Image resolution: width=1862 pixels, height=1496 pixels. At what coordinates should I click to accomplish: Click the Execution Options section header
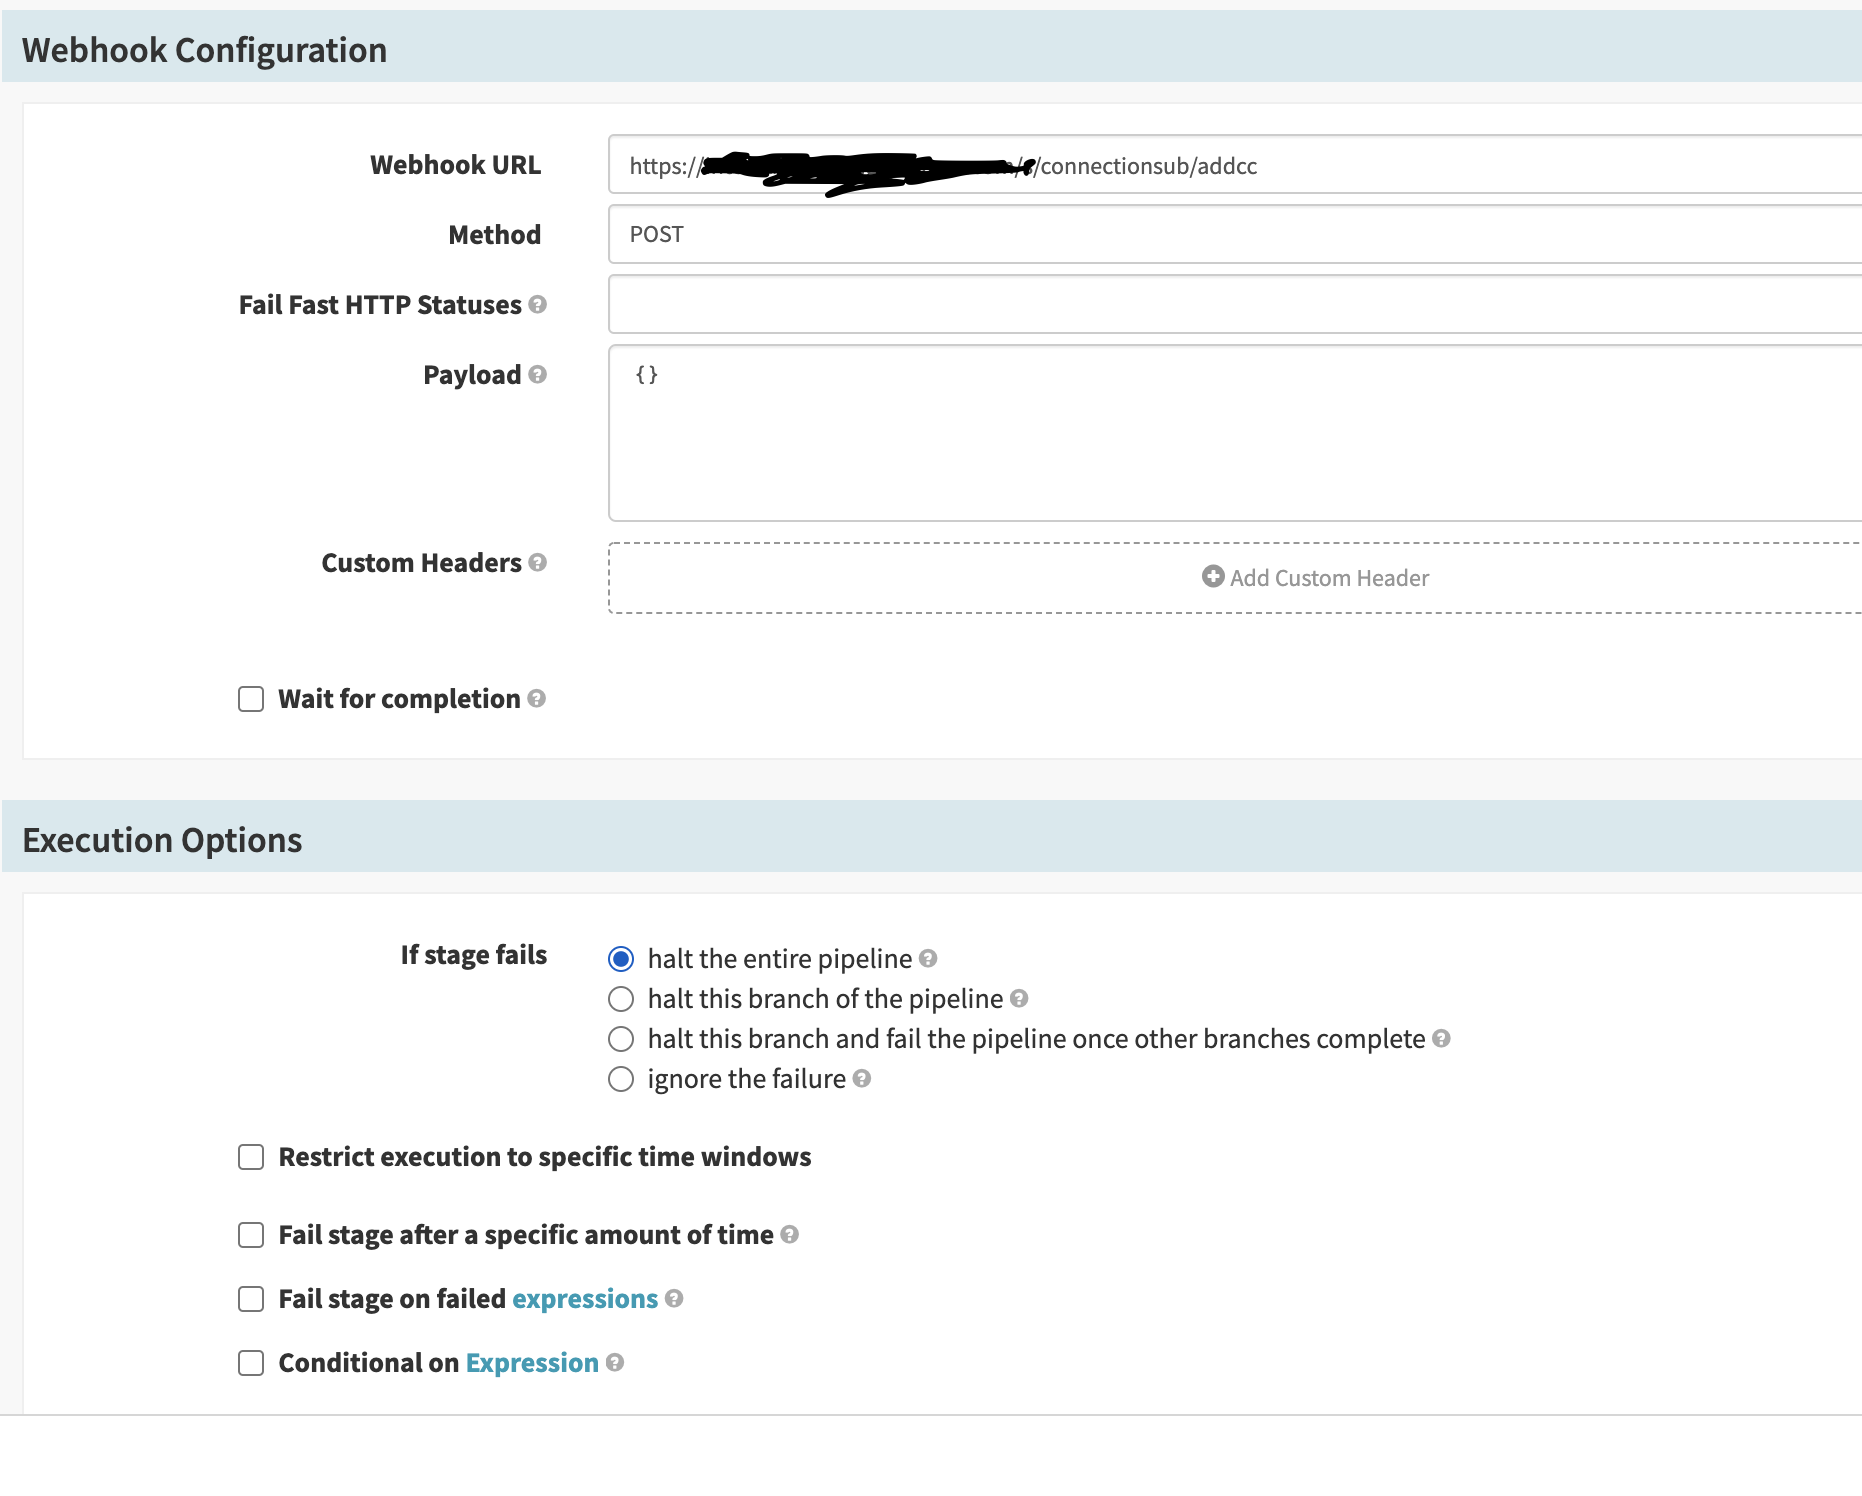click(x=162, y=840)
